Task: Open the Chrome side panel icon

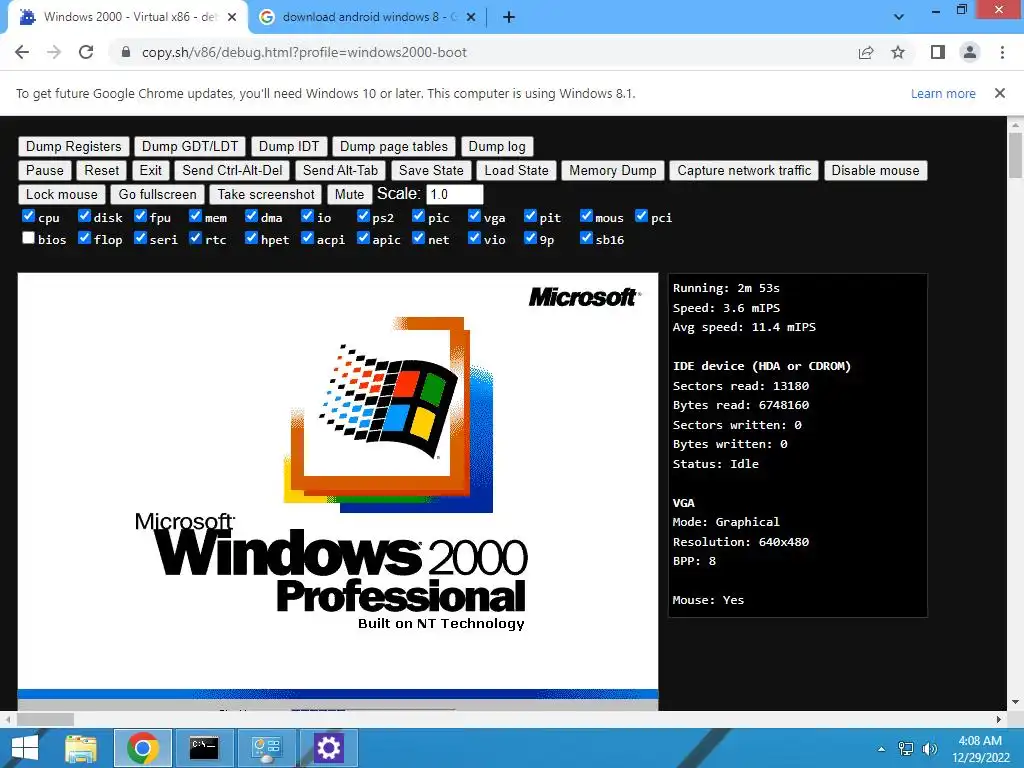Action: pos(938,52)
